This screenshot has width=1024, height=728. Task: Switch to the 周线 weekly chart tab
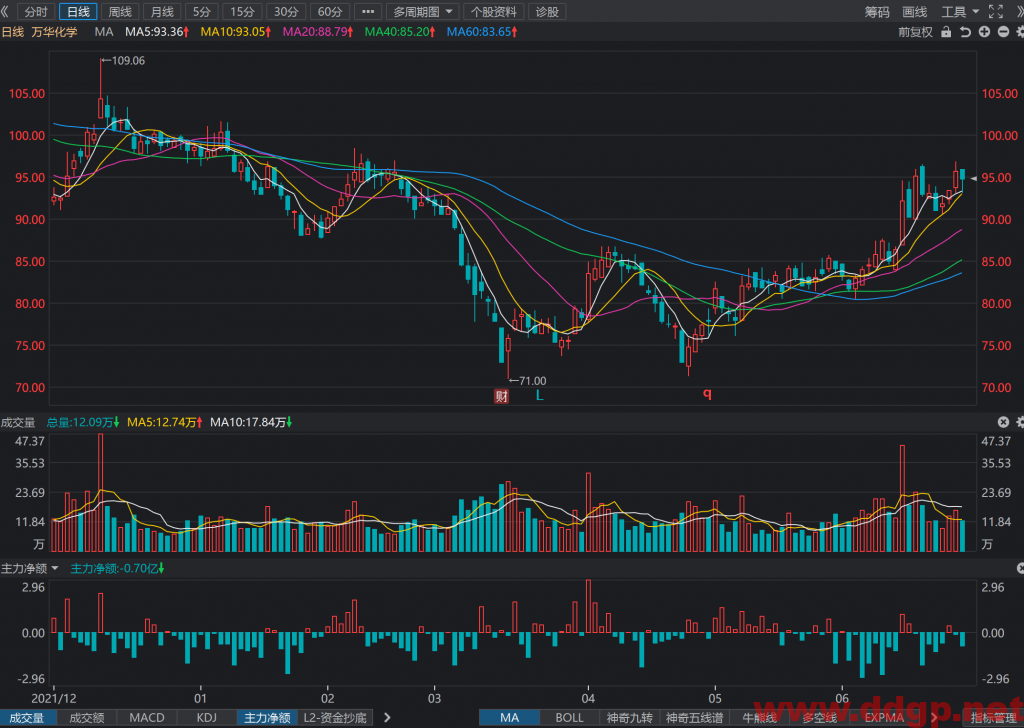point(120,12)
